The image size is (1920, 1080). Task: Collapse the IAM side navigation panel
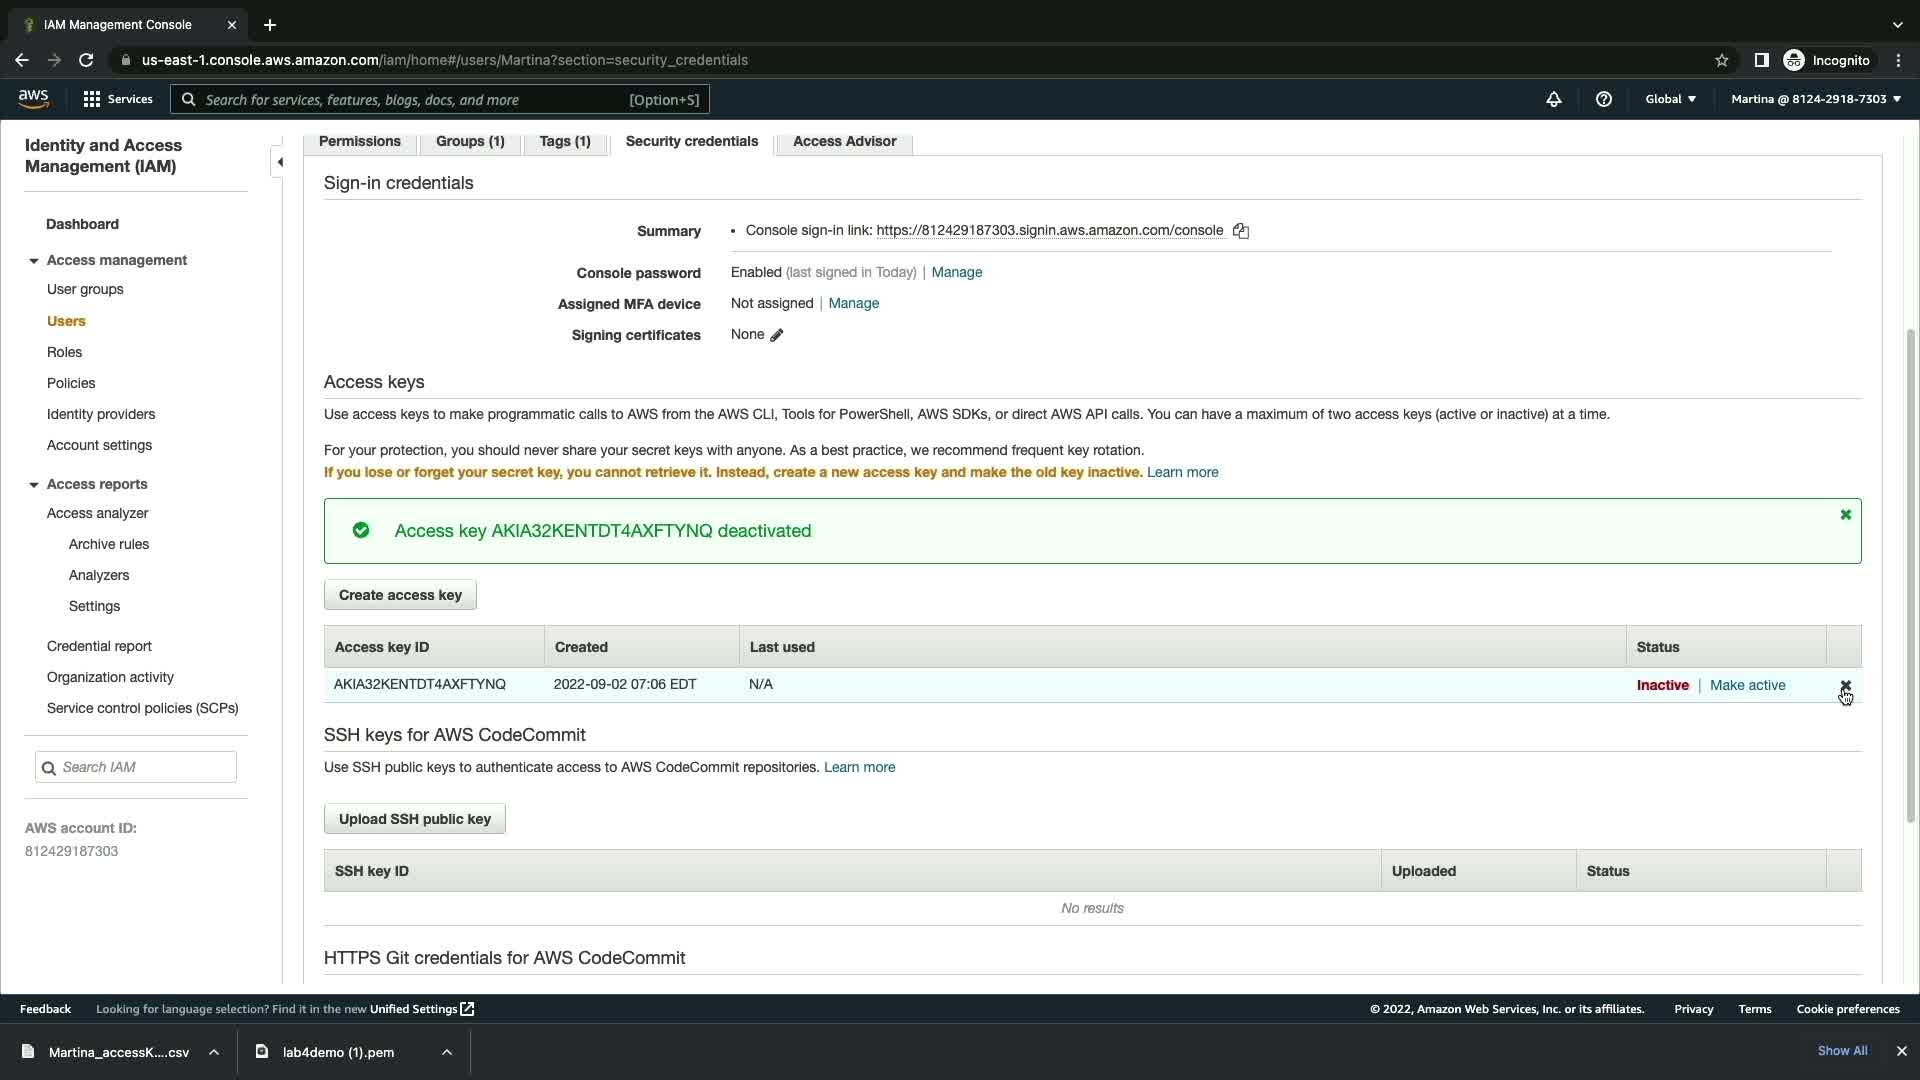tap(280, 162)
